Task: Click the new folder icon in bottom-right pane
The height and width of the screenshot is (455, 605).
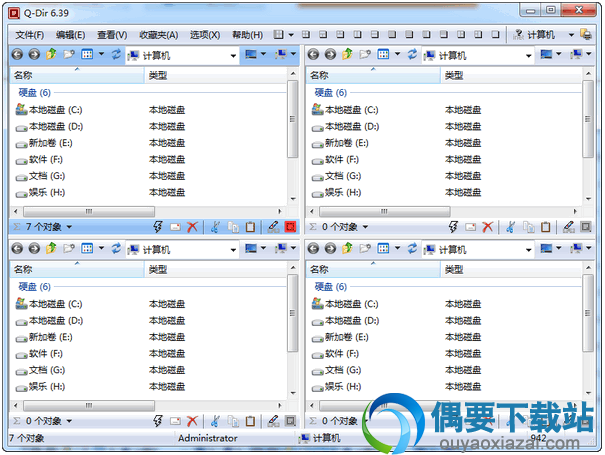Action: click(x=365, y=248)
